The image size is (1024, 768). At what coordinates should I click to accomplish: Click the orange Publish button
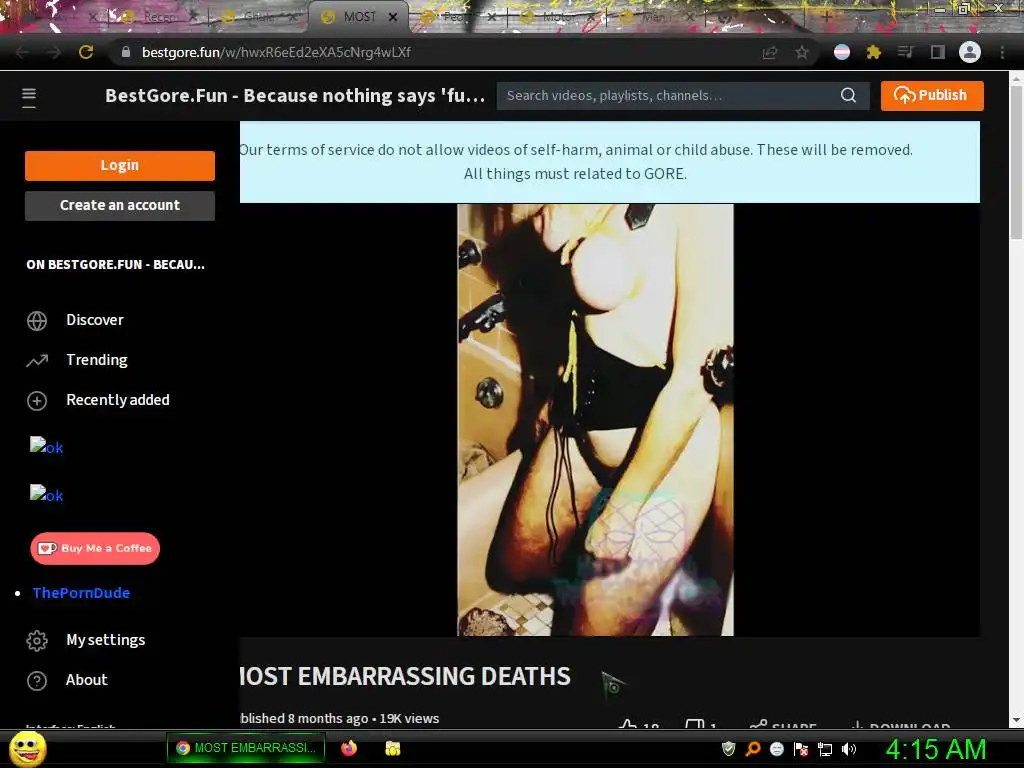pos(932,95)
